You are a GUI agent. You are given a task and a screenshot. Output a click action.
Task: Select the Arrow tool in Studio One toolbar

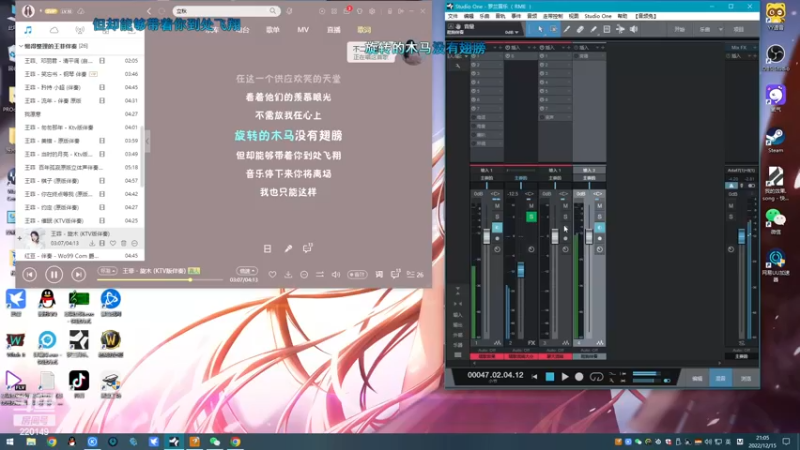540,30
